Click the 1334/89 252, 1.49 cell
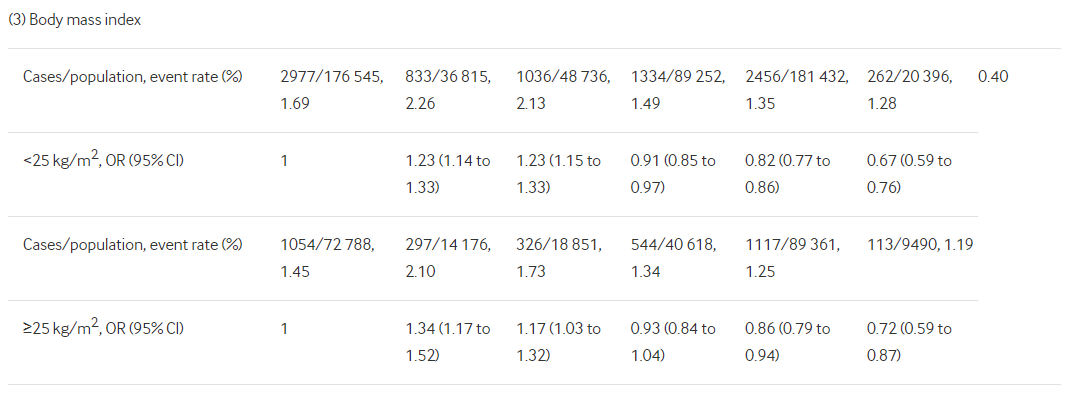This screenshot has height=395, width=1075. (x=677, y=90)
